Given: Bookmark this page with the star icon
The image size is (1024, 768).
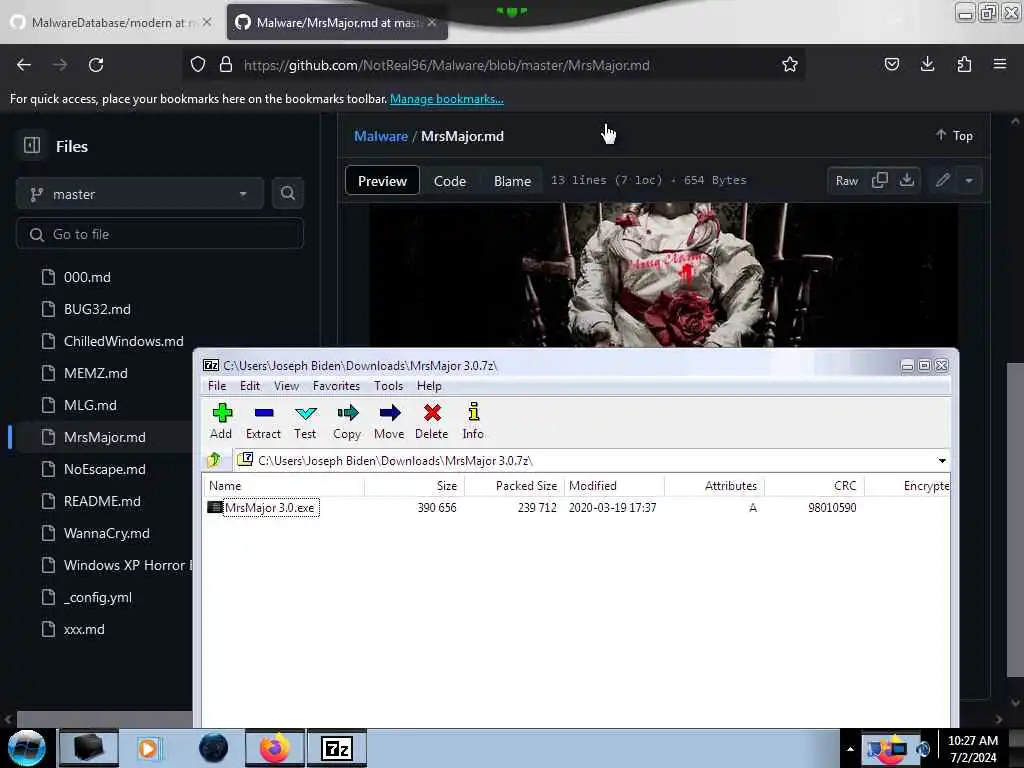Looking at the screenshot, I should point(790,64).
